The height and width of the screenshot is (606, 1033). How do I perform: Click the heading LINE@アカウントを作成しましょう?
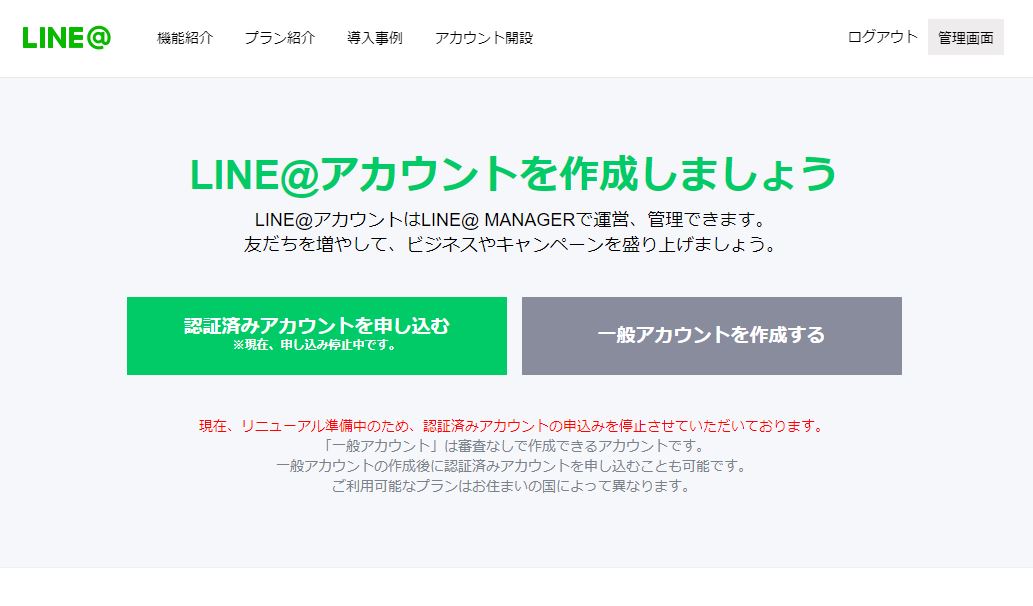click(x=513, y=174)
